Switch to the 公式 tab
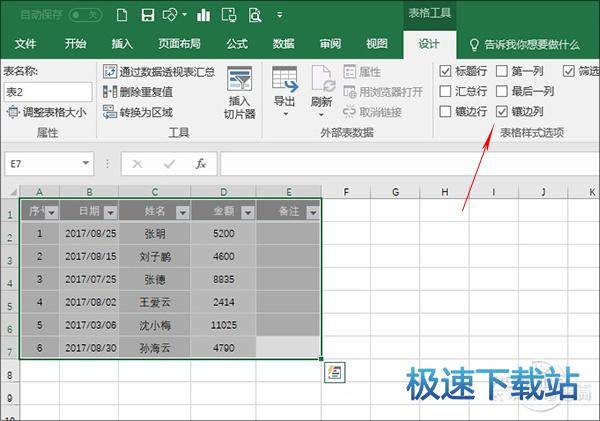Viewport: 600px width, 421px height. click(x=237, y=44)
